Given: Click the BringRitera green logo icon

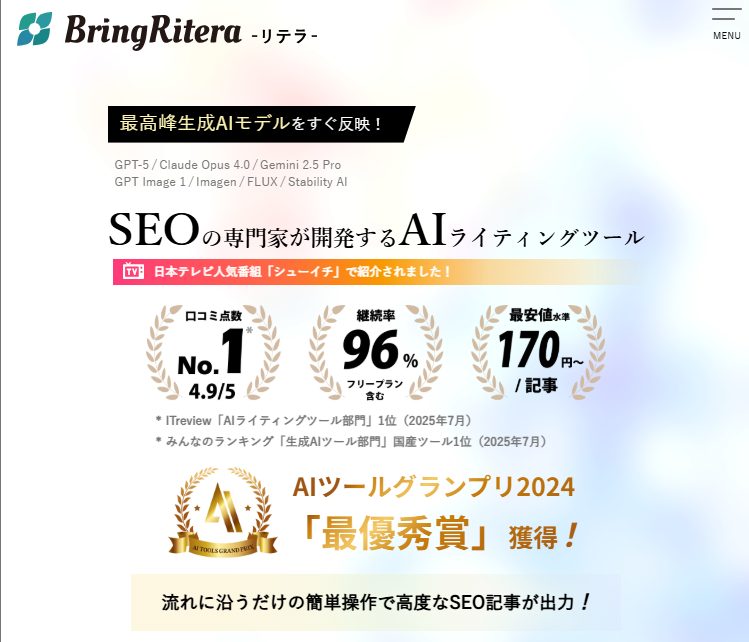Looking at the screenshot, I should tap(34, 29).
